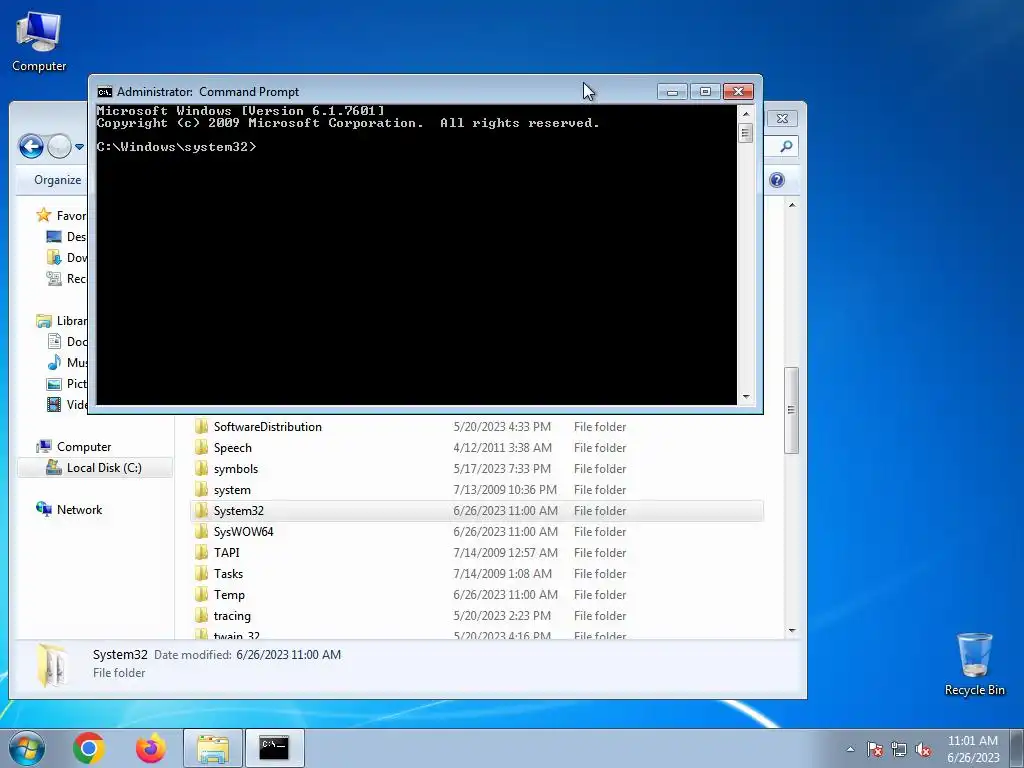The height and width of the screenshot is (768, 1024).
Task: Open the muted volume tray icon
Action: click(x=923, y=750)
